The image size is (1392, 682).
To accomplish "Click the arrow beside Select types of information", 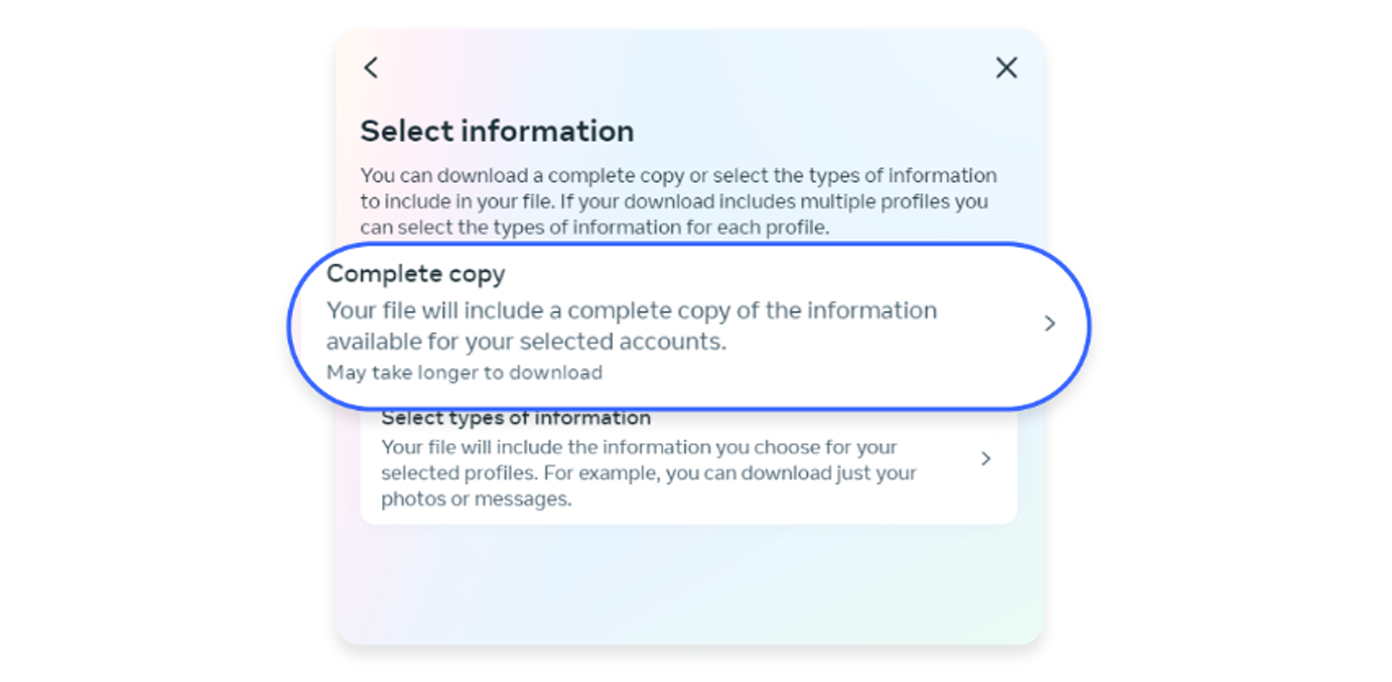I will (x=985, y=459).
